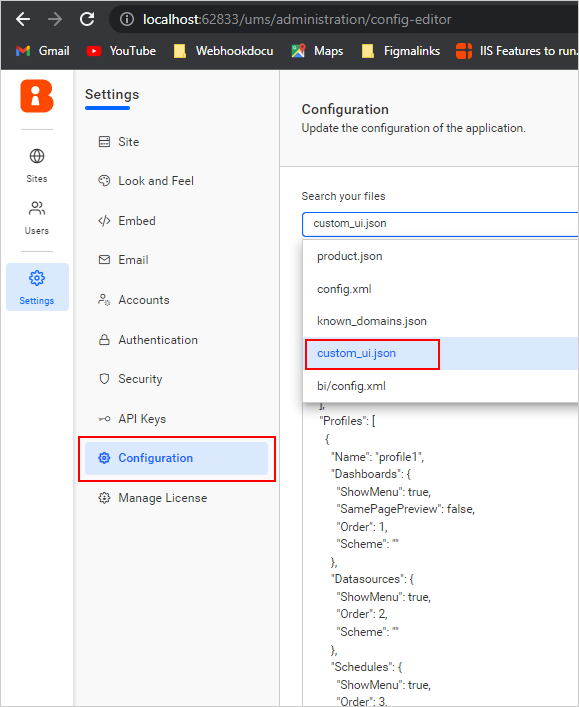Viewport: 579px width, 707px height.
Task: Click the Settings heading text
Action: 112,94
